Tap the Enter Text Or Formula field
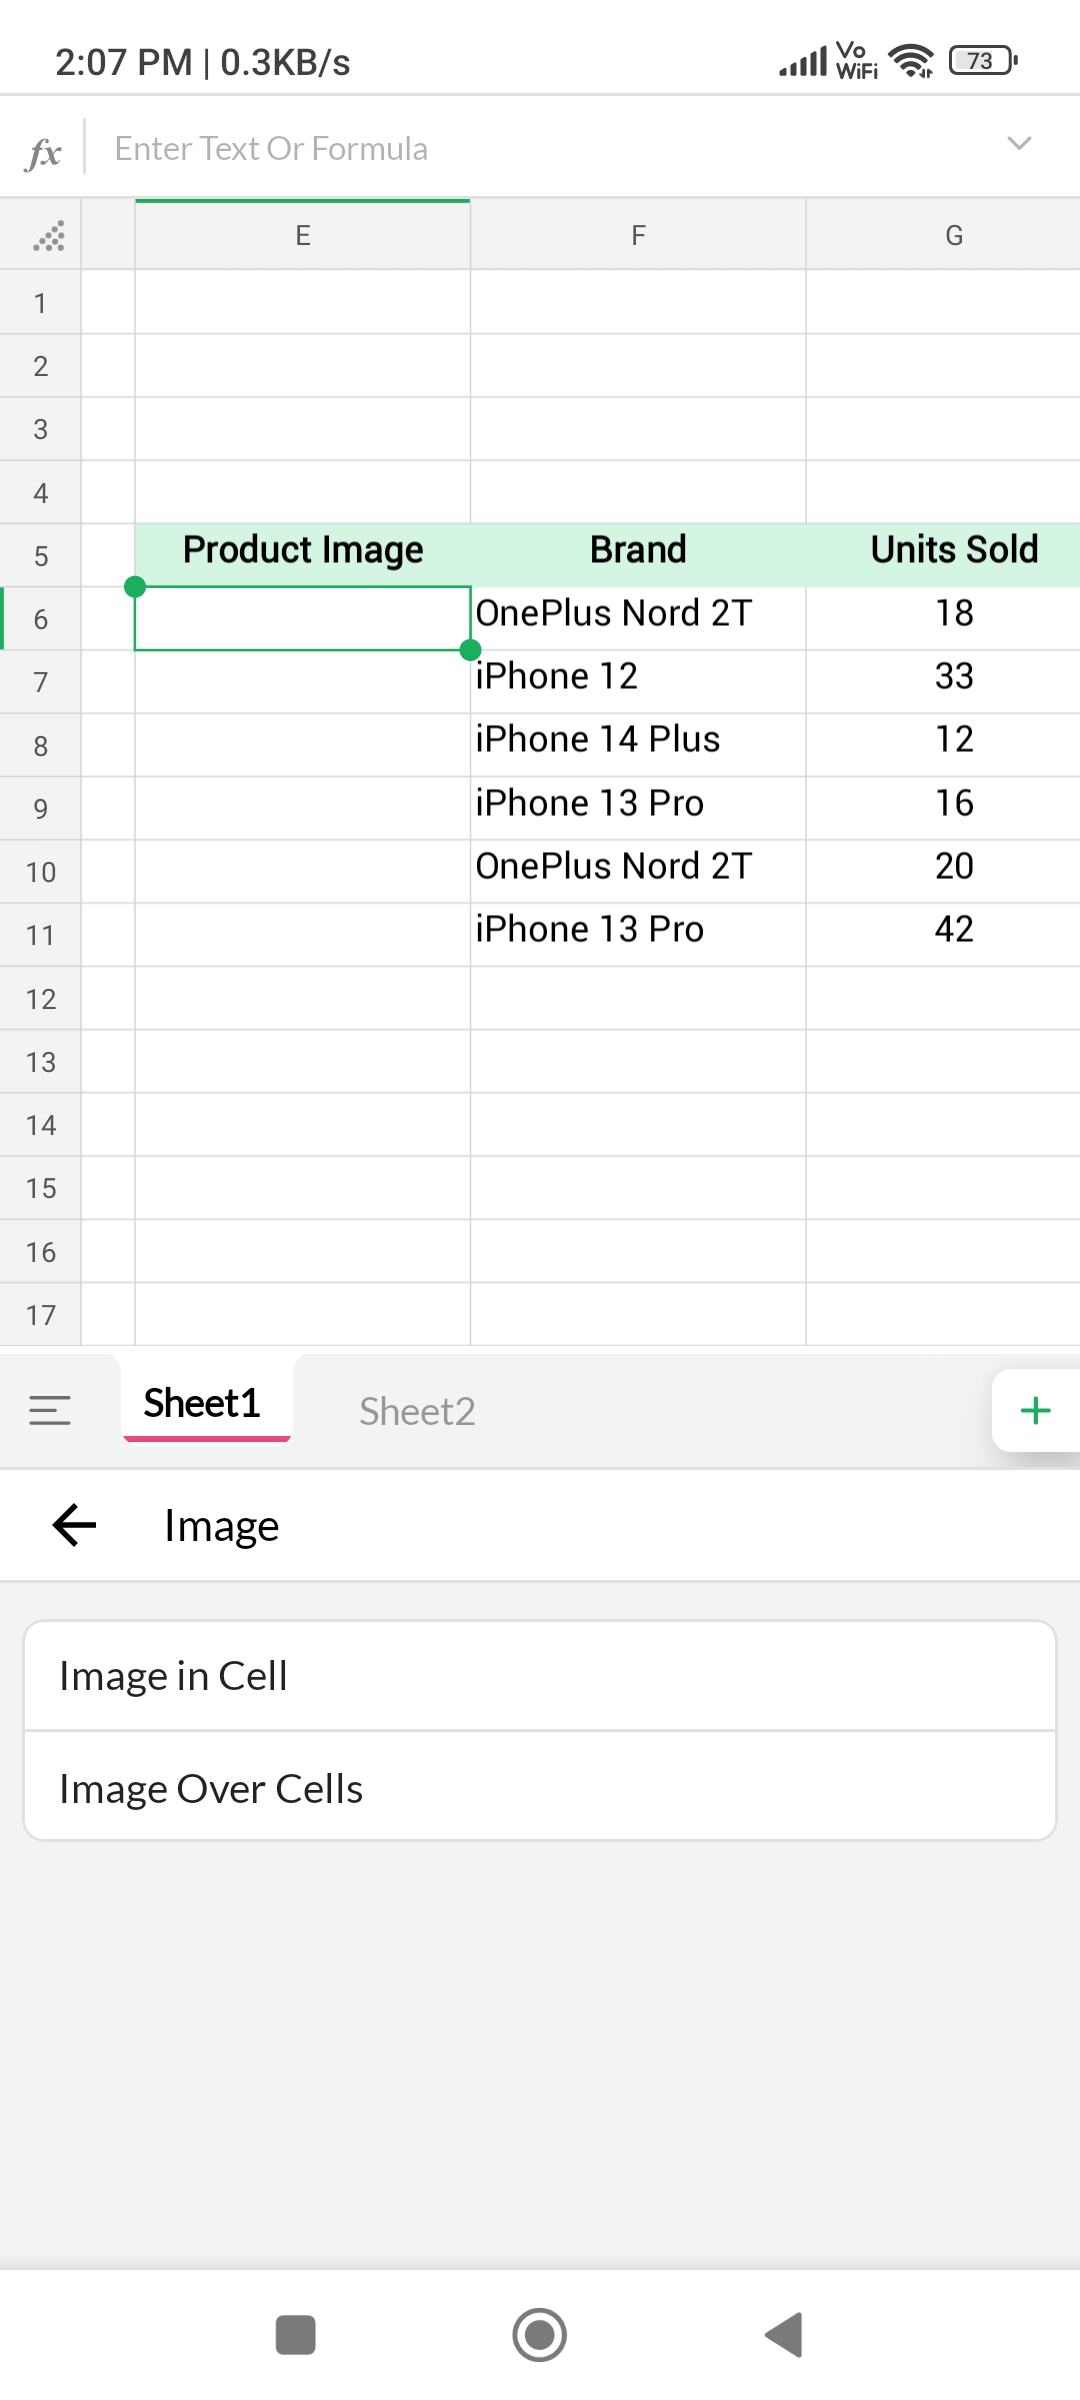1080x2400 pixels. coord(540,148)
